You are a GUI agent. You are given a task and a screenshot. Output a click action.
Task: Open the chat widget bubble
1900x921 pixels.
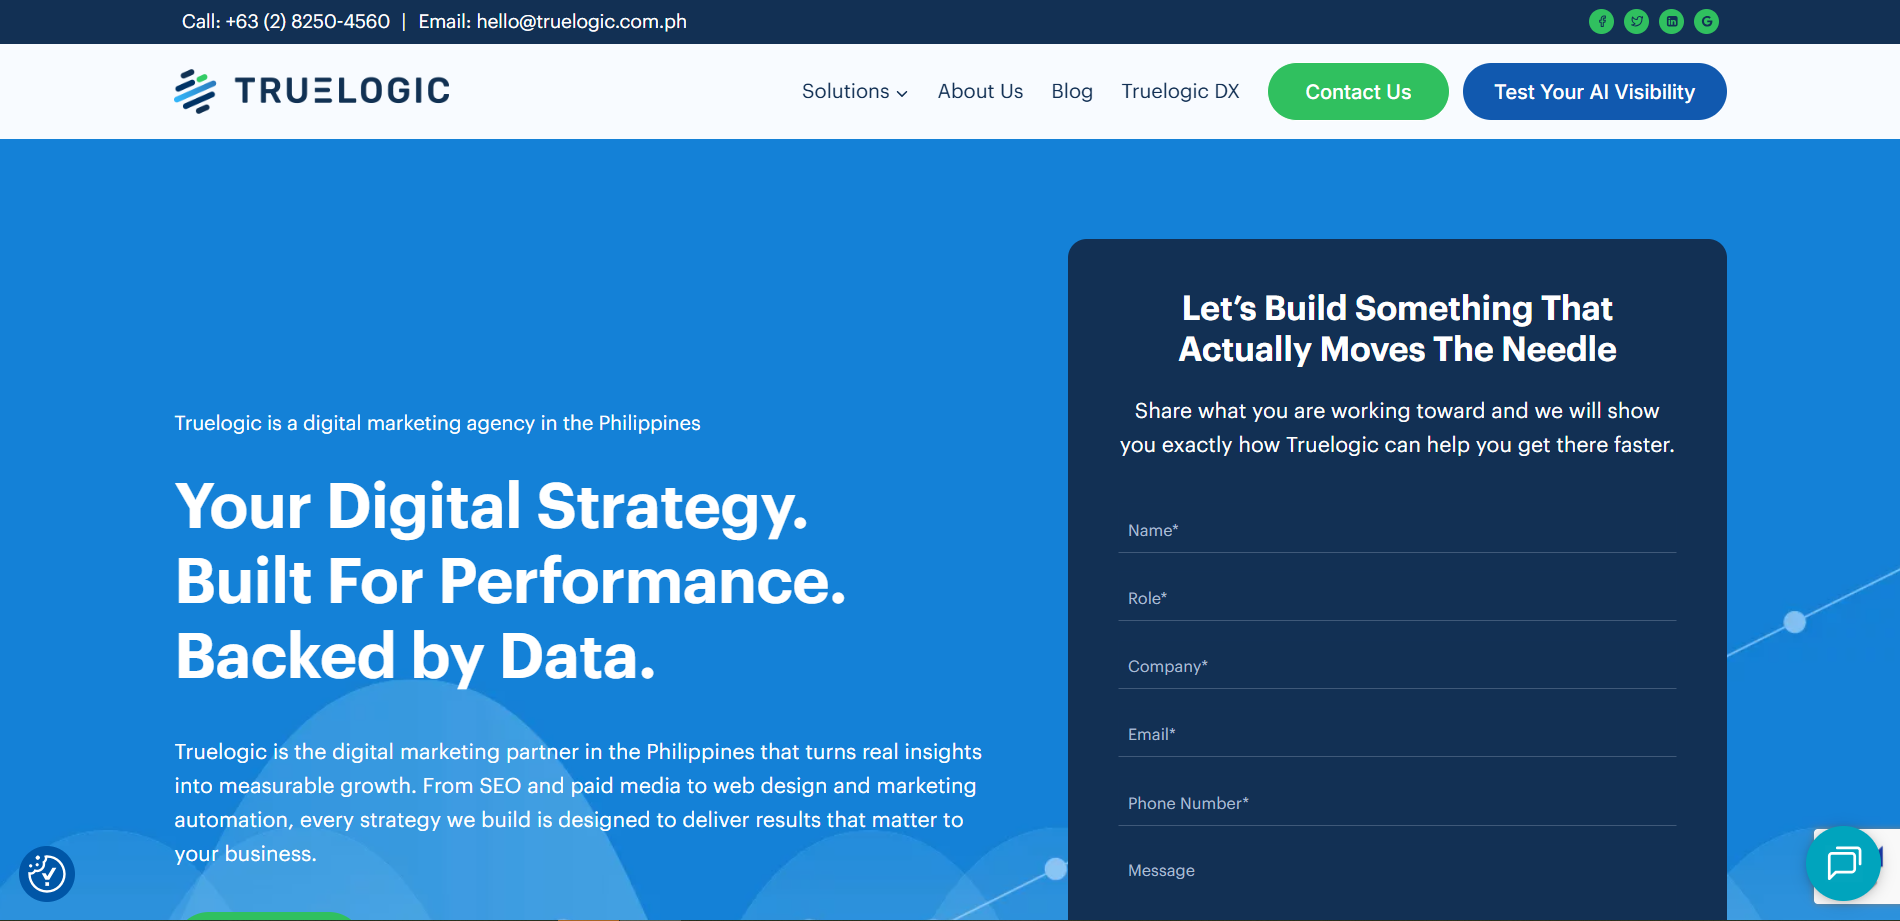click(x=1843, y=863)
